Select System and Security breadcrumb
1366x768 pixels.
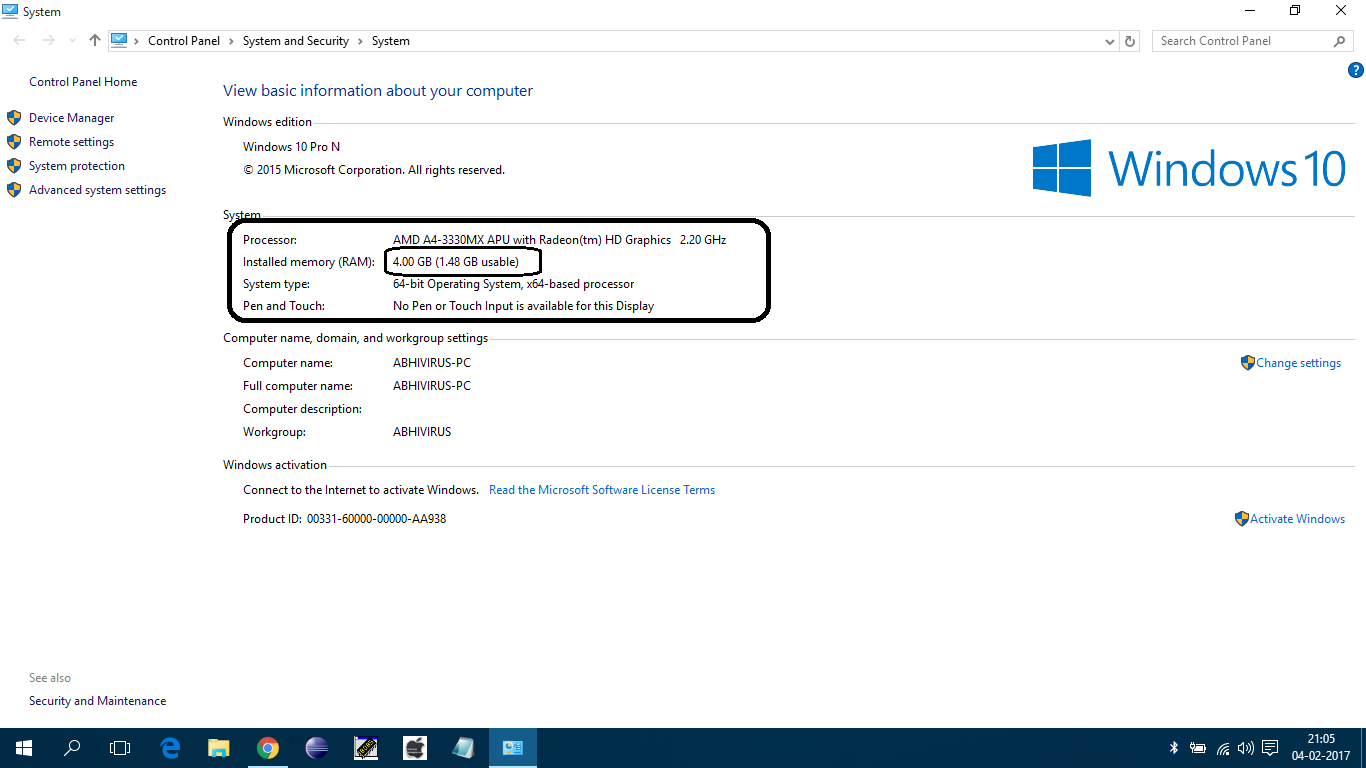coord(296,41)
